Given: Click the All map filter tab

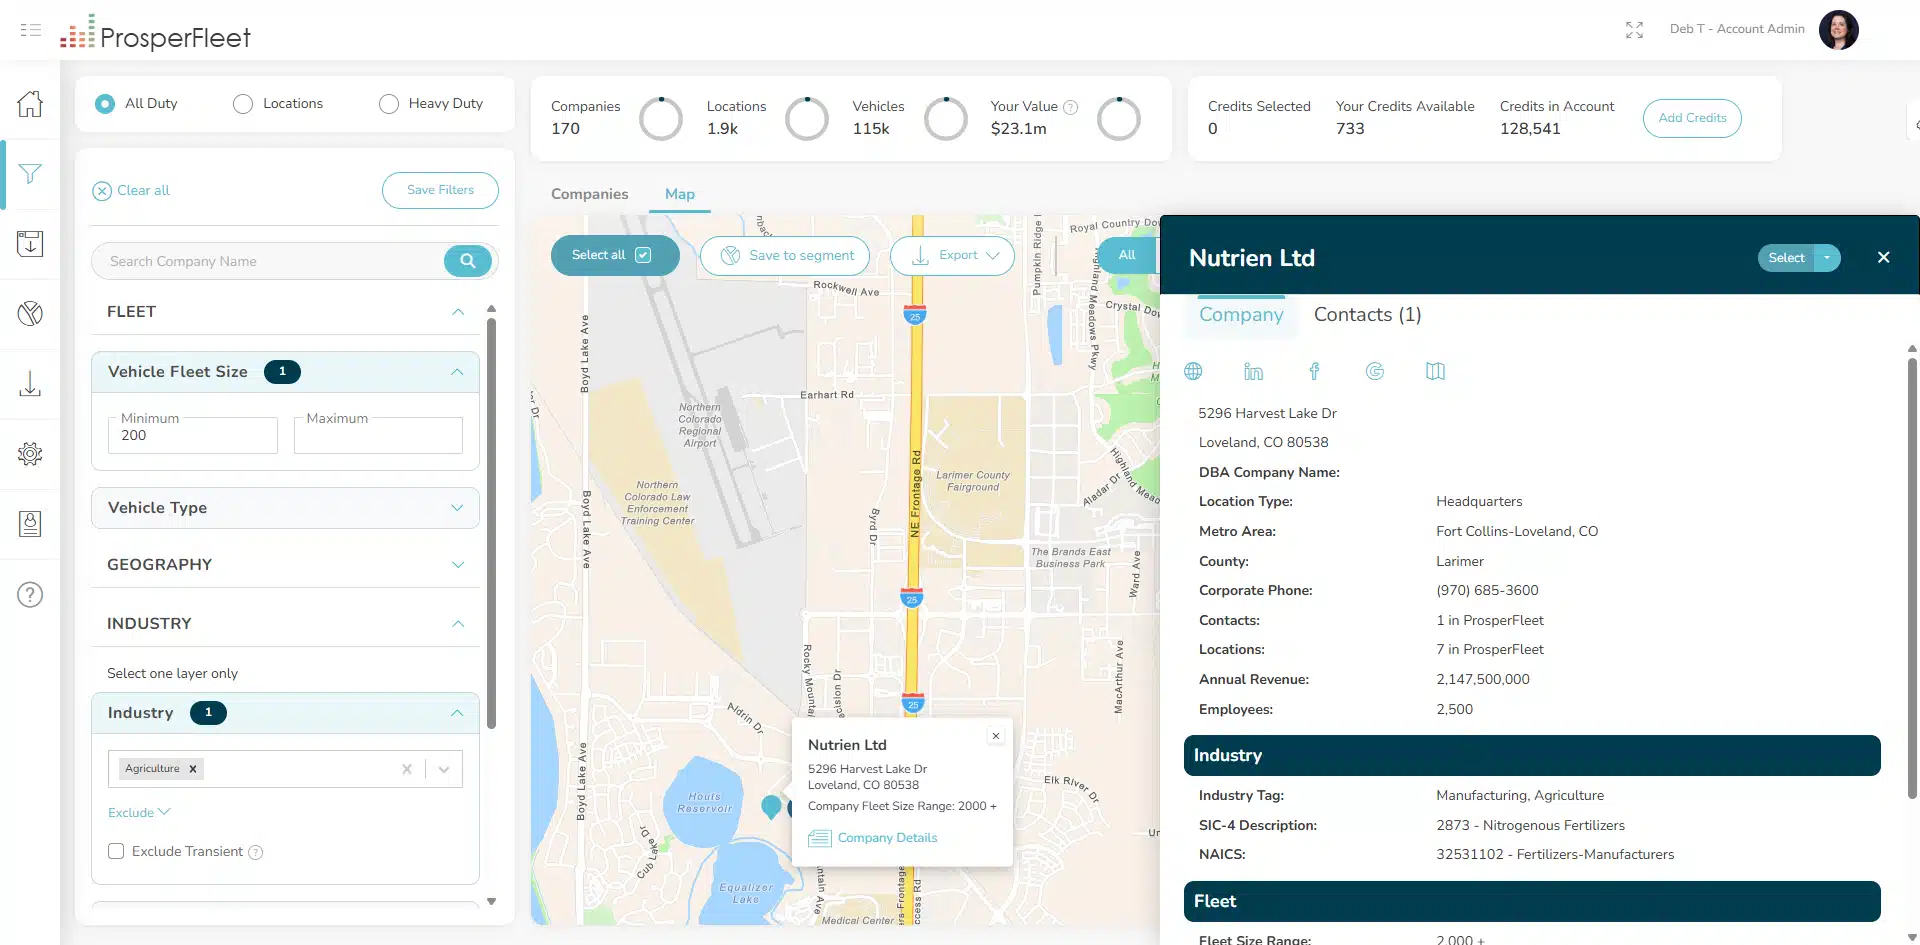Looking at the screenshot, I should tap(1127, 255).
